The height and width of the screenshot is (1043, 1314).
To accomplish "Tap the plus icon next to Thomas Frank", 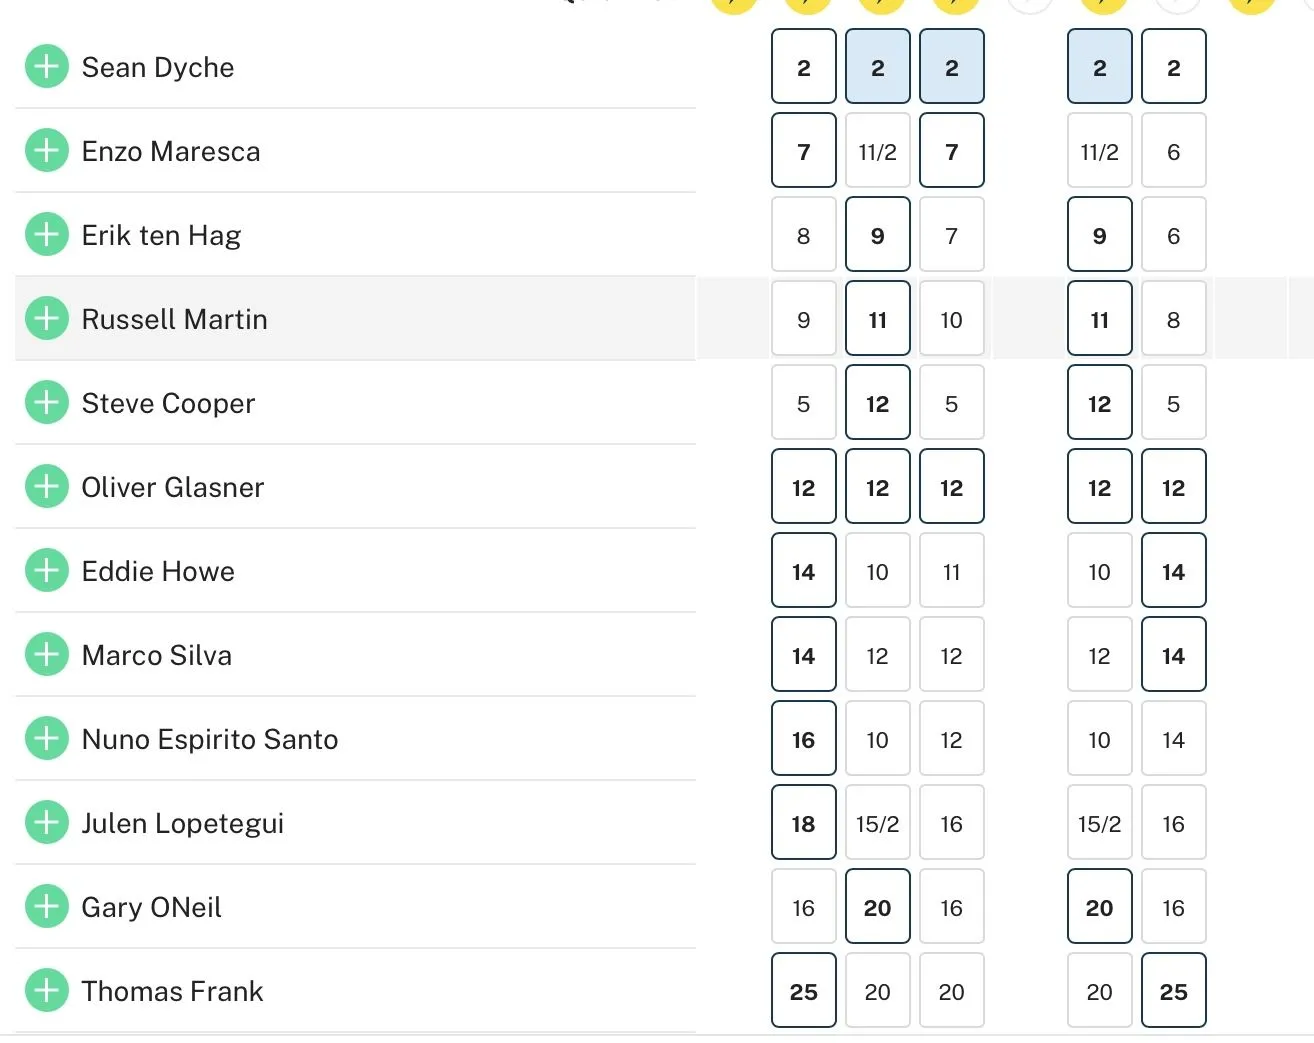I will click(46, 991).
